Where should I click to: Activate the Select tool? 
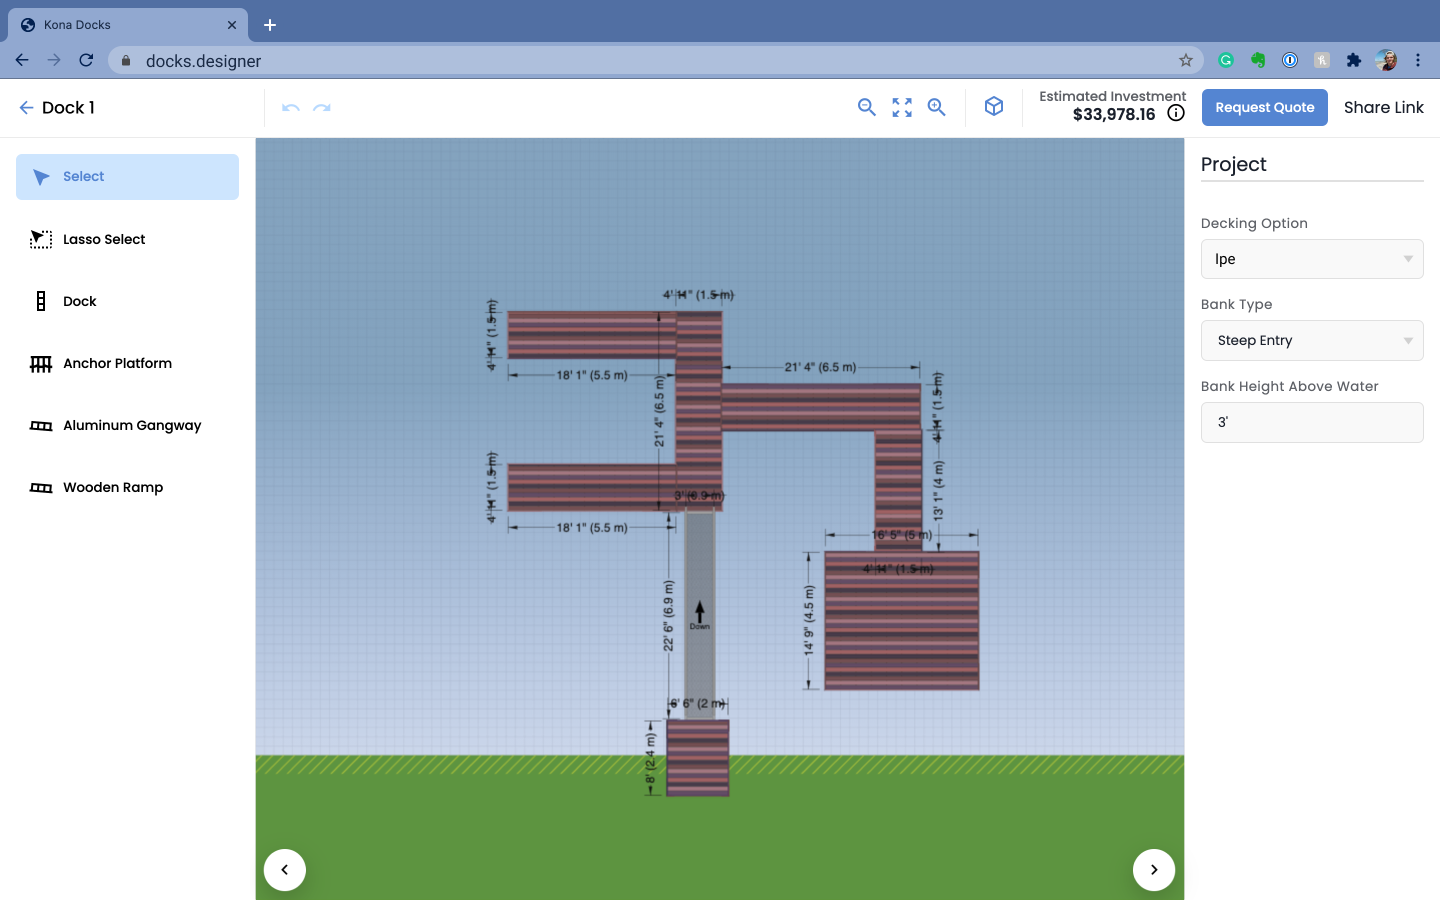pos(127,177)
